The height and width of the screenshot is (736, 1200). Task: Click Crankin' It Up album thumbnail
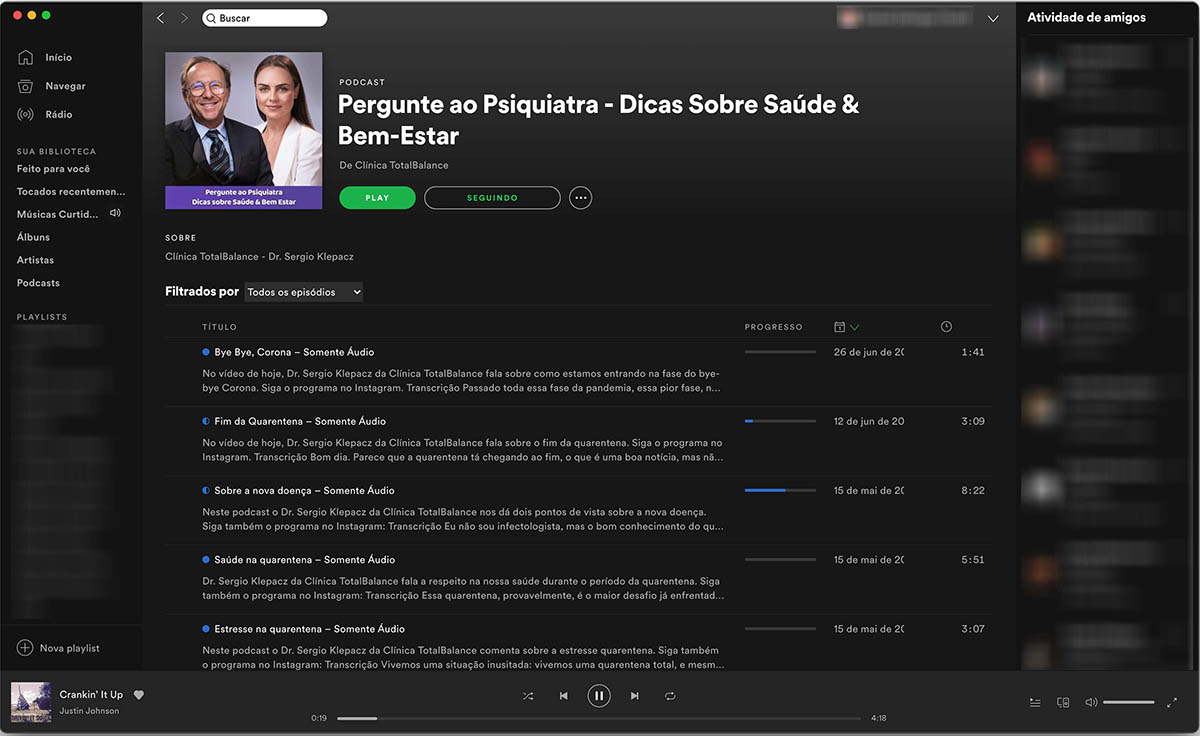point(30,702)
